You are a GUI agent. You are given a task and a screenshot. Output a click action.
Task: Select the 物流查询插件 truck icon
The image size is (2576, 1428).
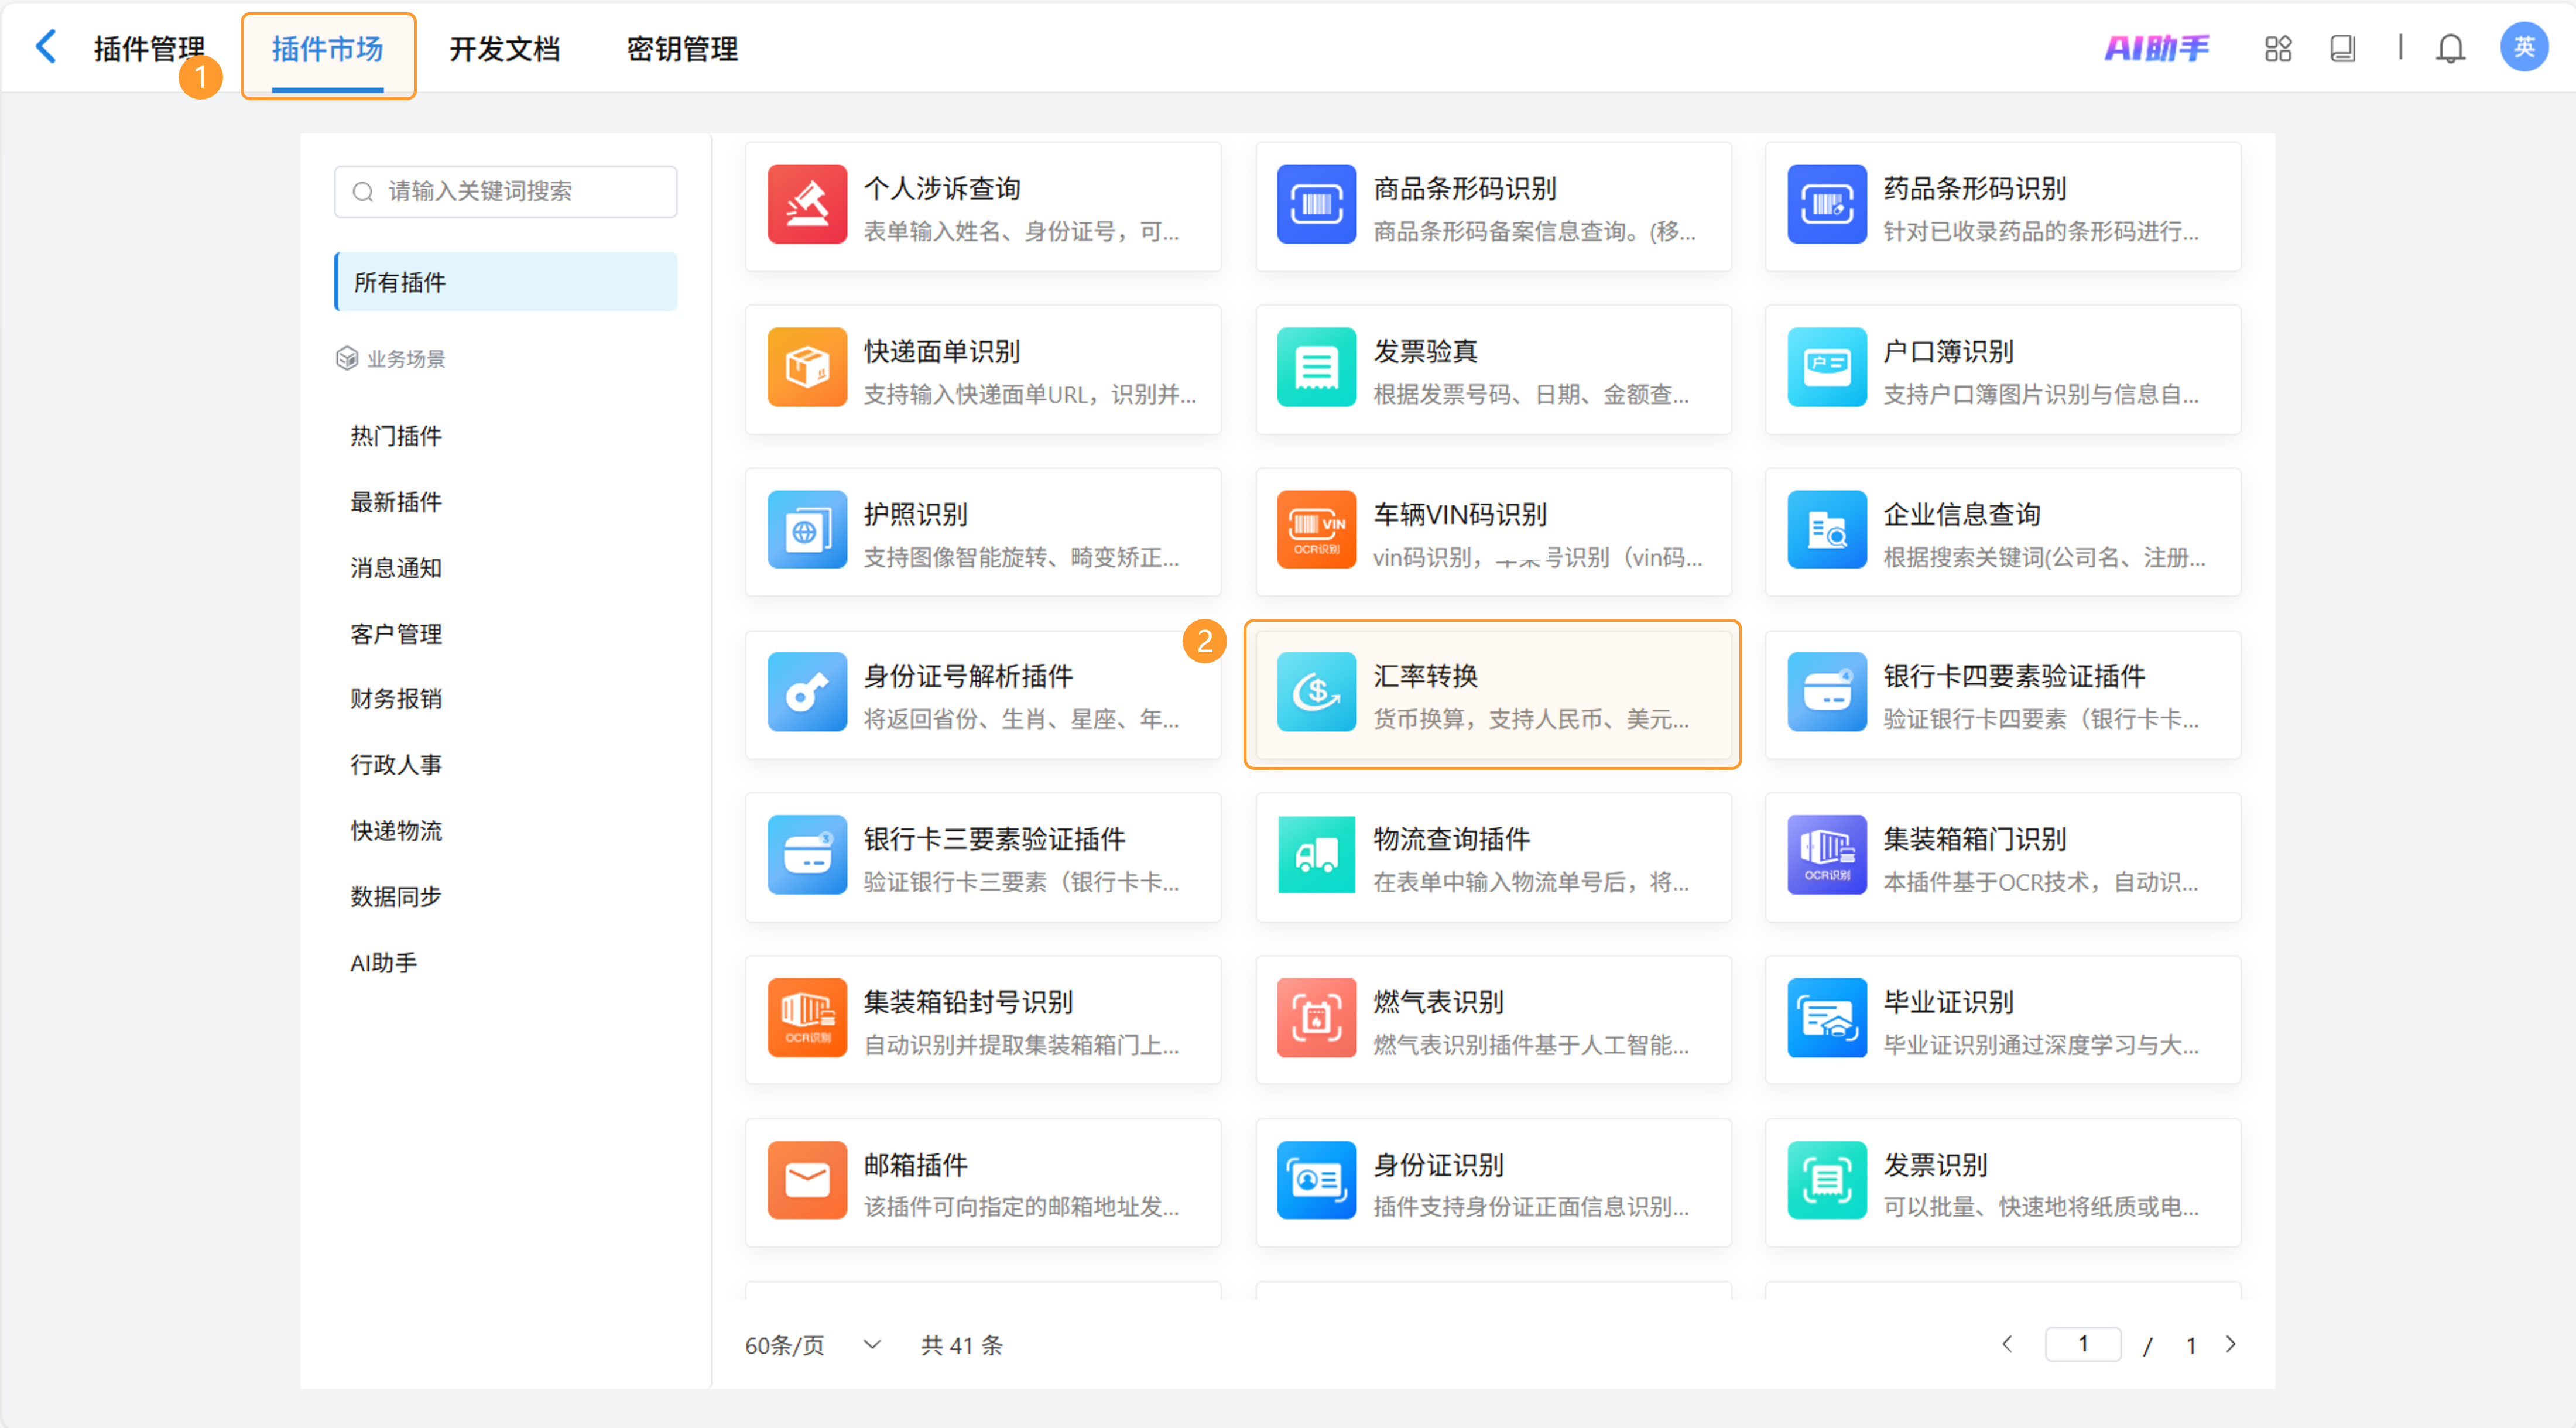pos(1315,855)
